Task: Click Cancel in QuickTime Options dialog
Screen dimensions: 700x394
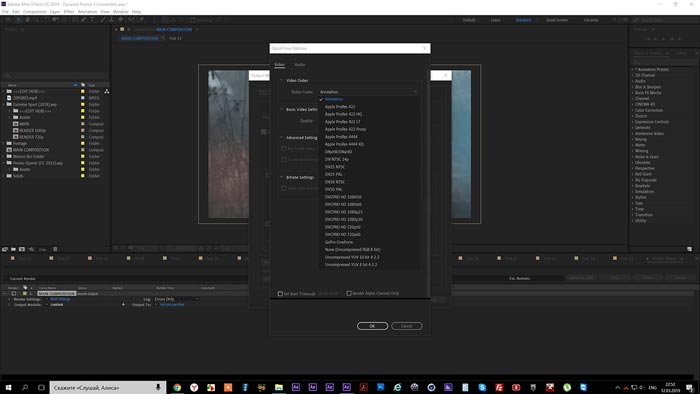Action: coord(406,326)
